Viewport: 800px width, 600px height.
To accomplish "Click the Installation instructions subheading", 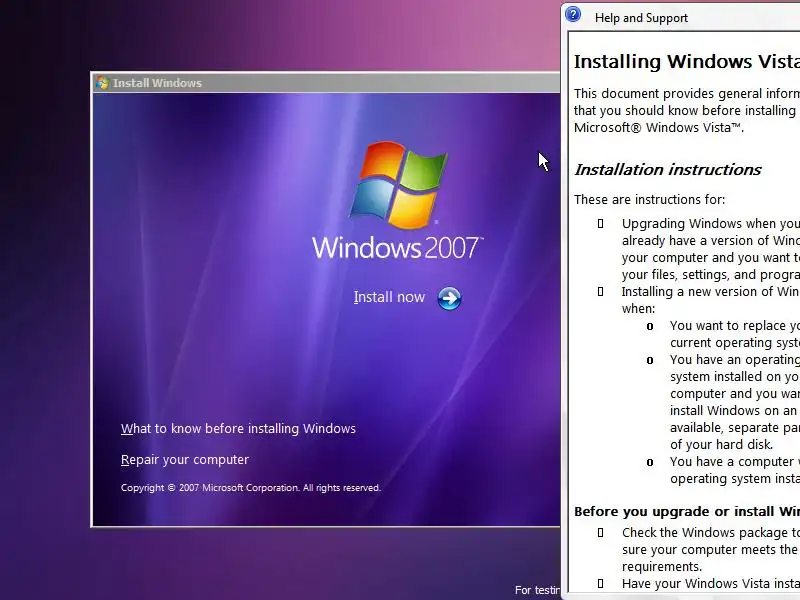I will tap(667, 169).
